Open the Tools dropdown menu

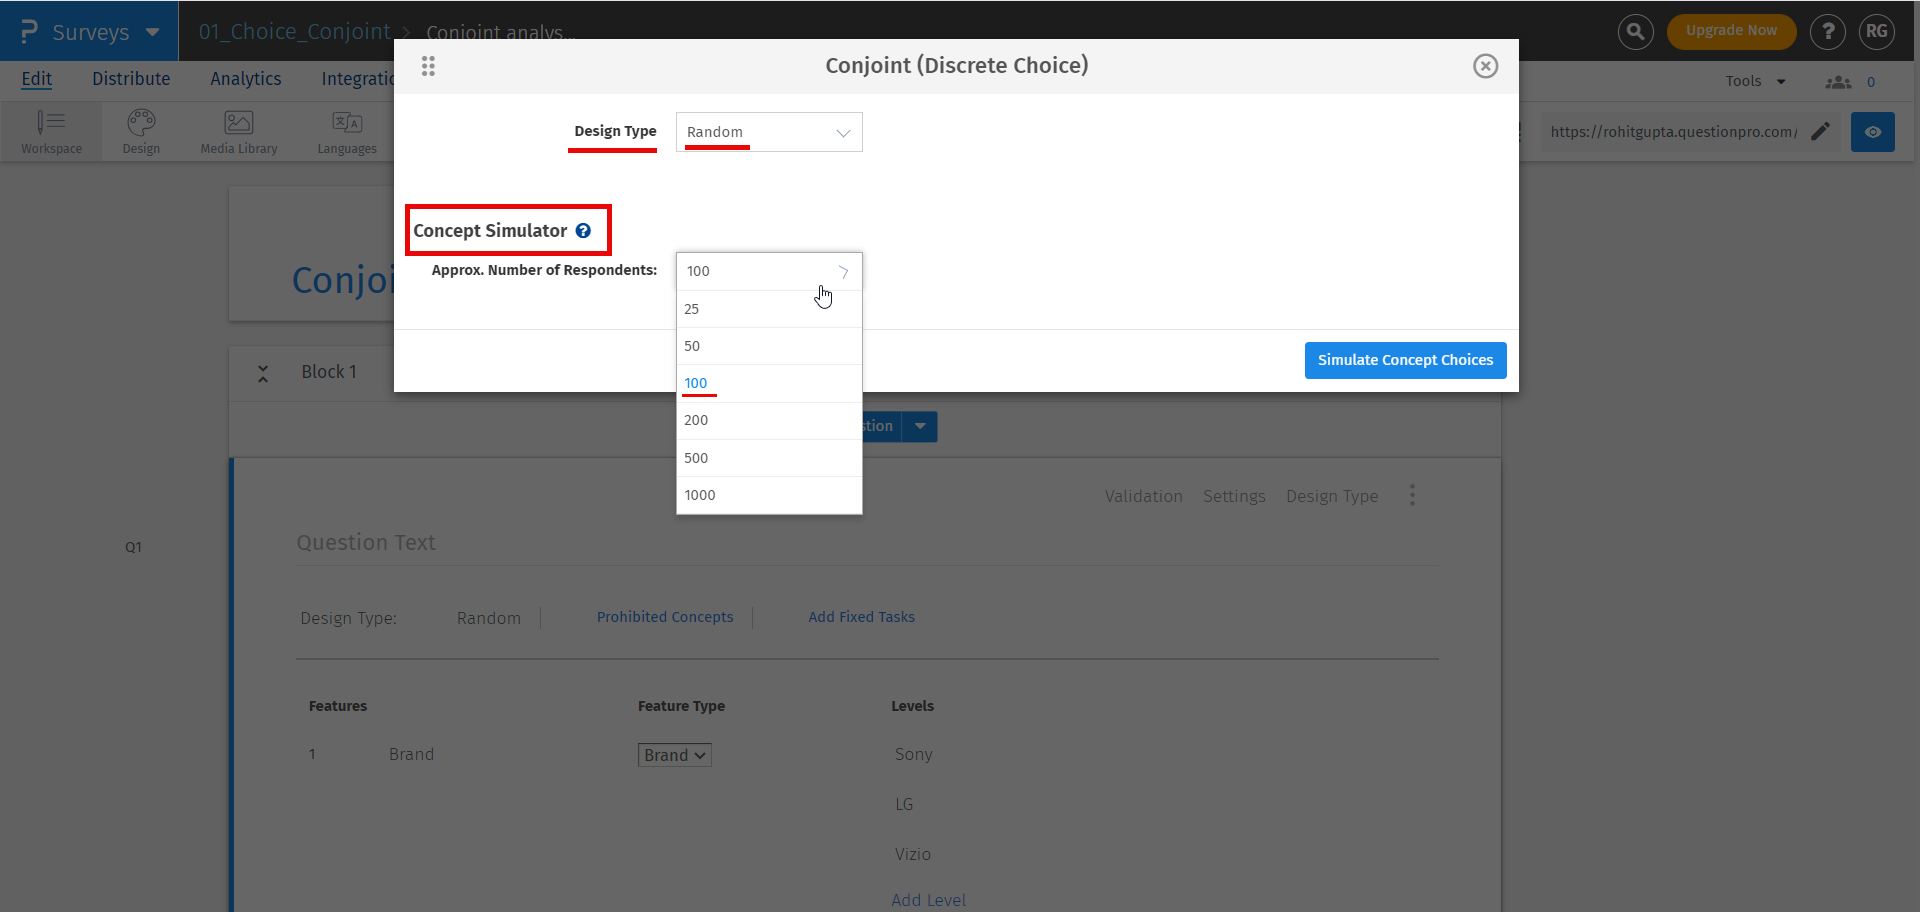point(1755,81)
